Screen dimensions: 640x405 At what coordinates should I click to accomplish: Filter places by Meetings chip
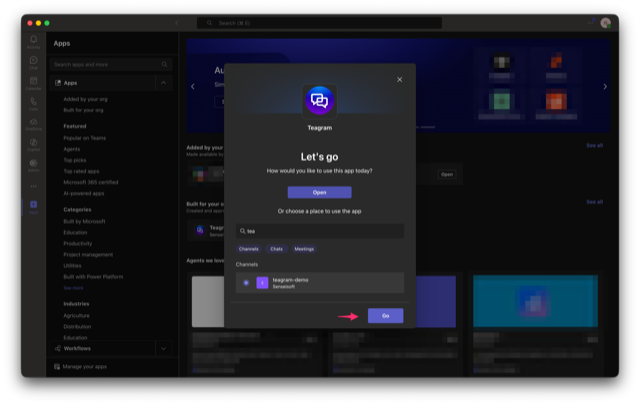(304, 249)
